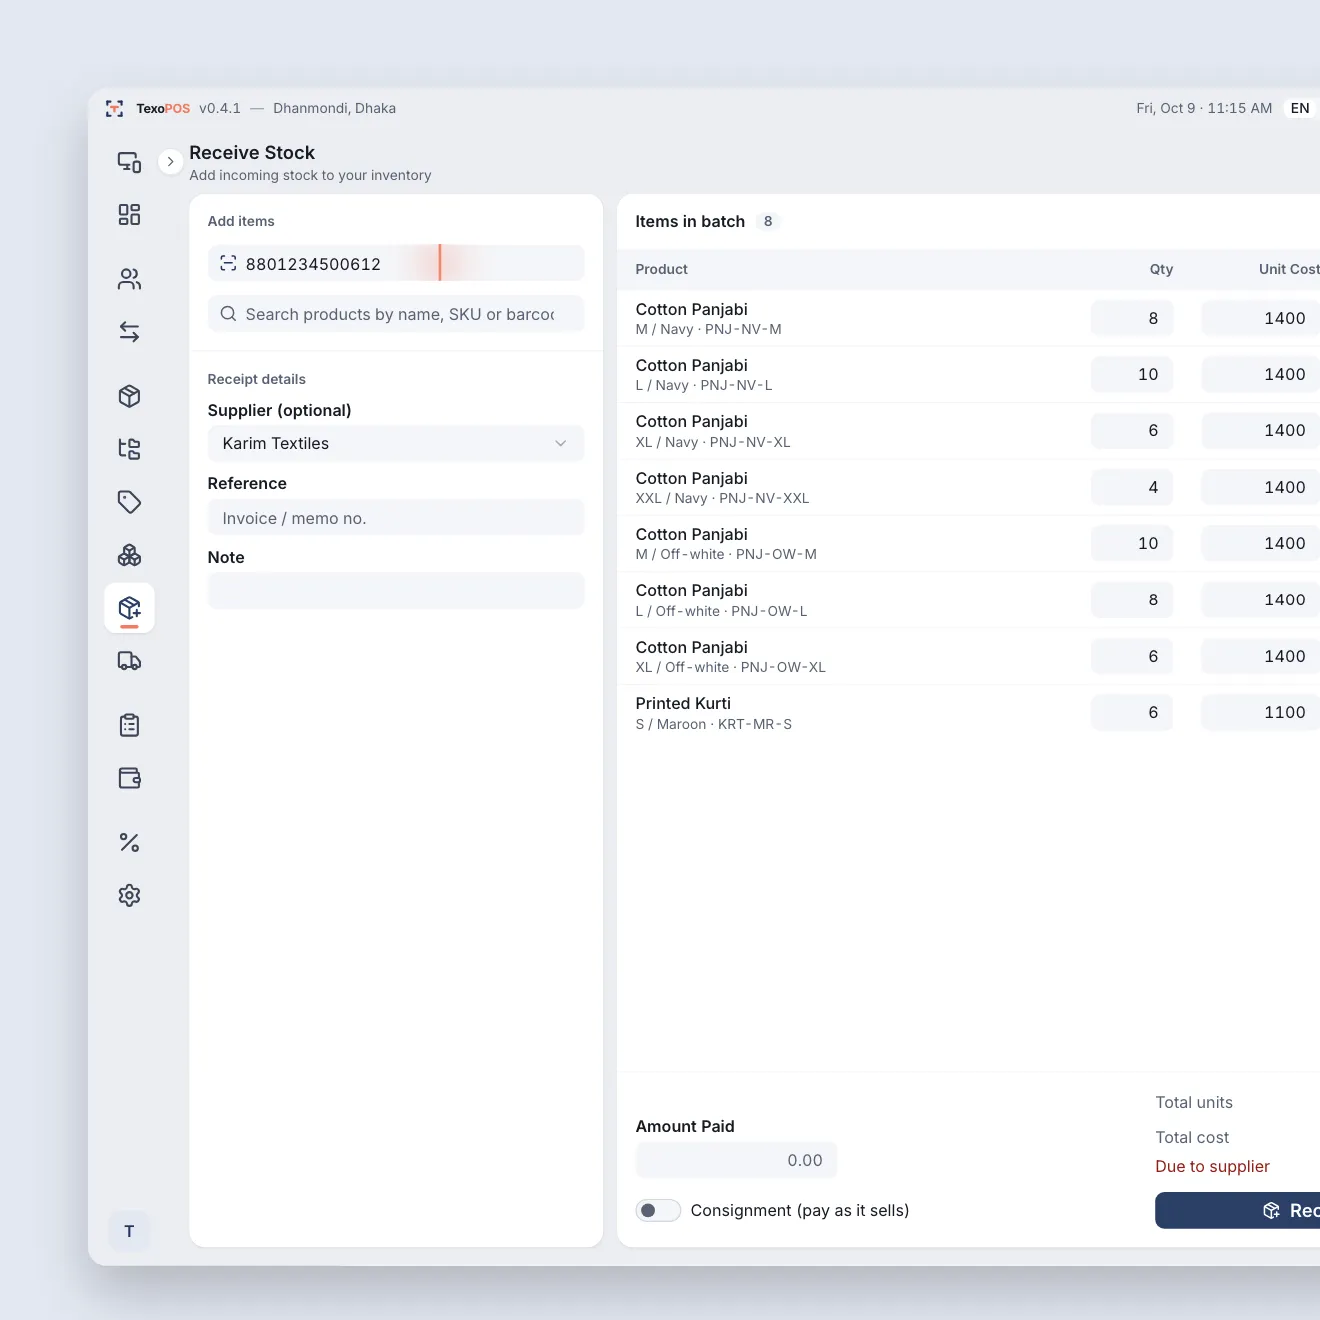
Task: Edit quantity for Cotton Panjabi PNJ-NV-XXL
Action: coord(1132,487)
